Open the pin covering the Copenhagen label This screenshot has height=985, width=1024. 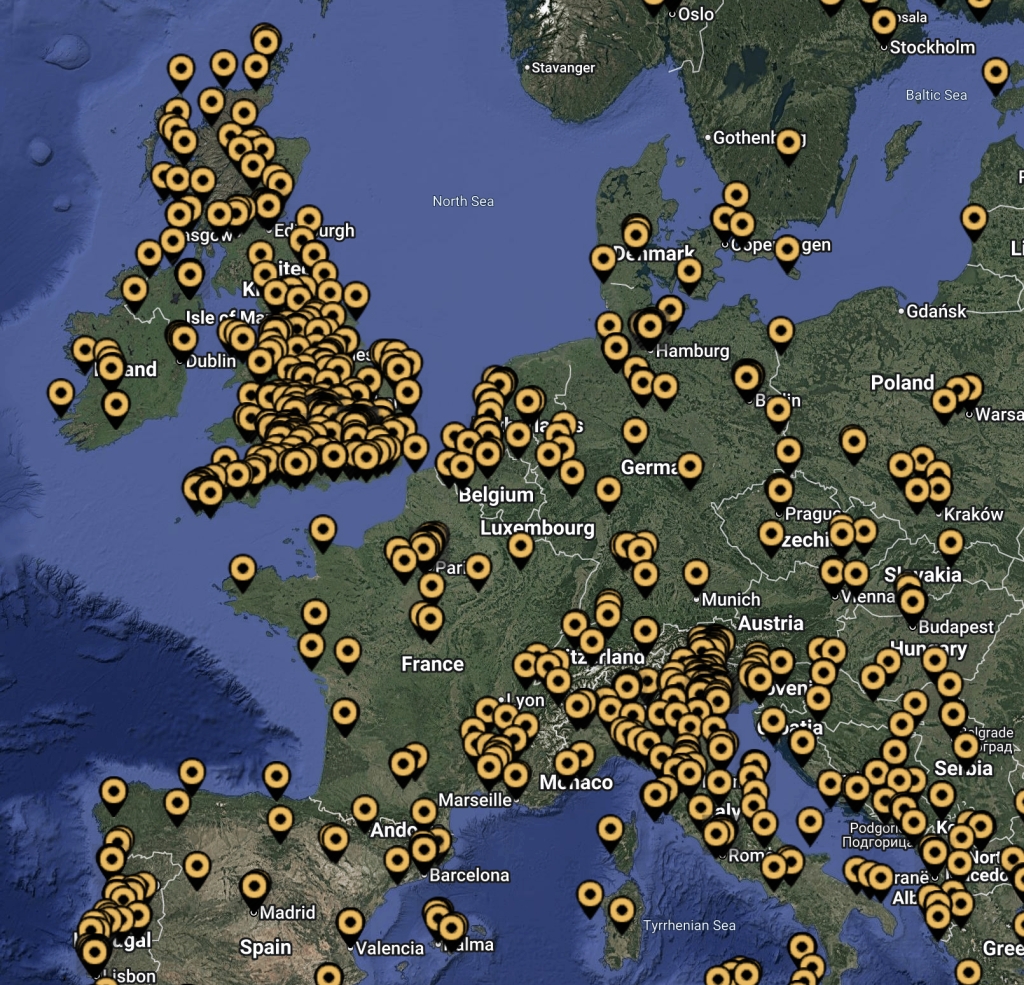click(787, 253)
